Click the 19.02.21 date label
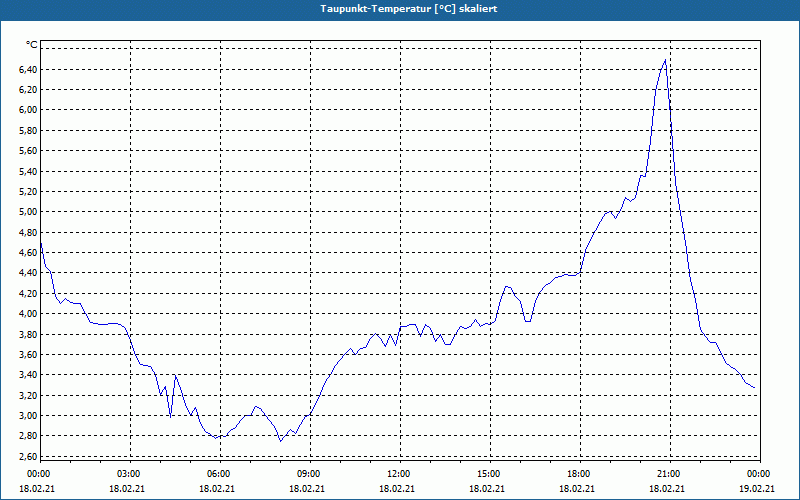 pos(757,489)
